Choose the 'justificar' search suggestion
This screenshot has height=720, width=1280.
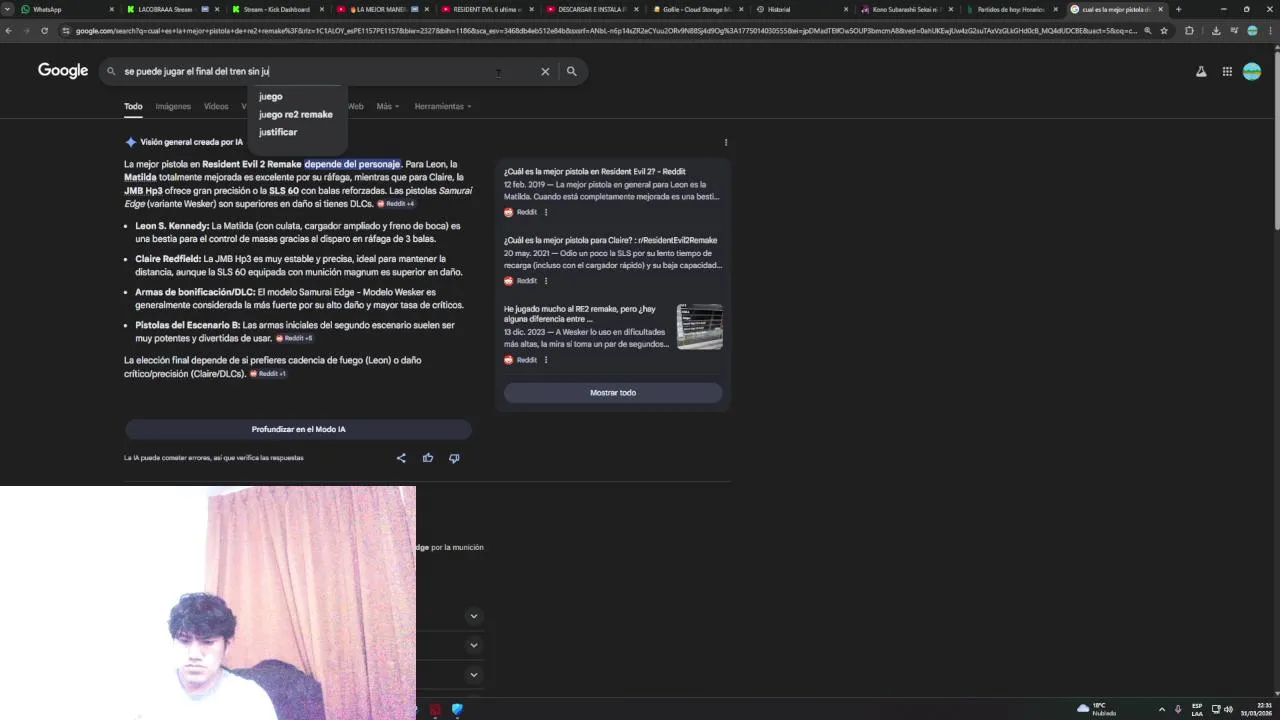(x=278, y=132)
